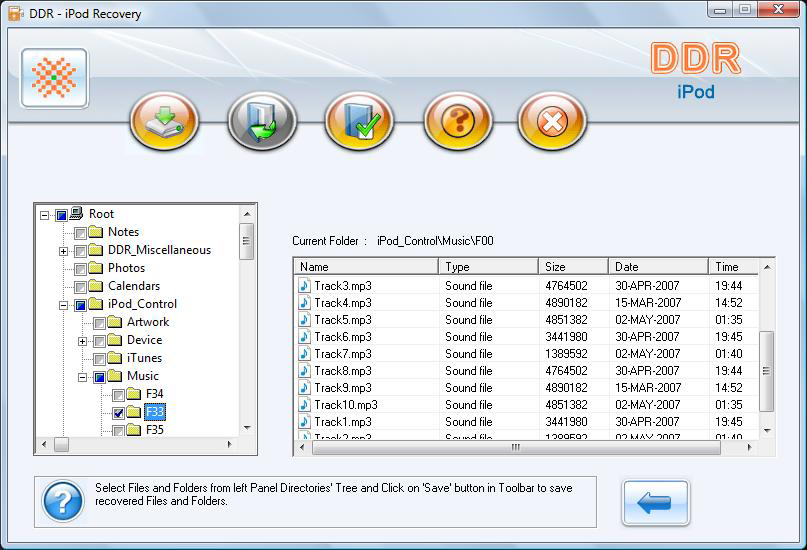This screenshot has width=807, height=550.
Task: Toggle the Calendars folder checkbox
Action: point(80,288)
